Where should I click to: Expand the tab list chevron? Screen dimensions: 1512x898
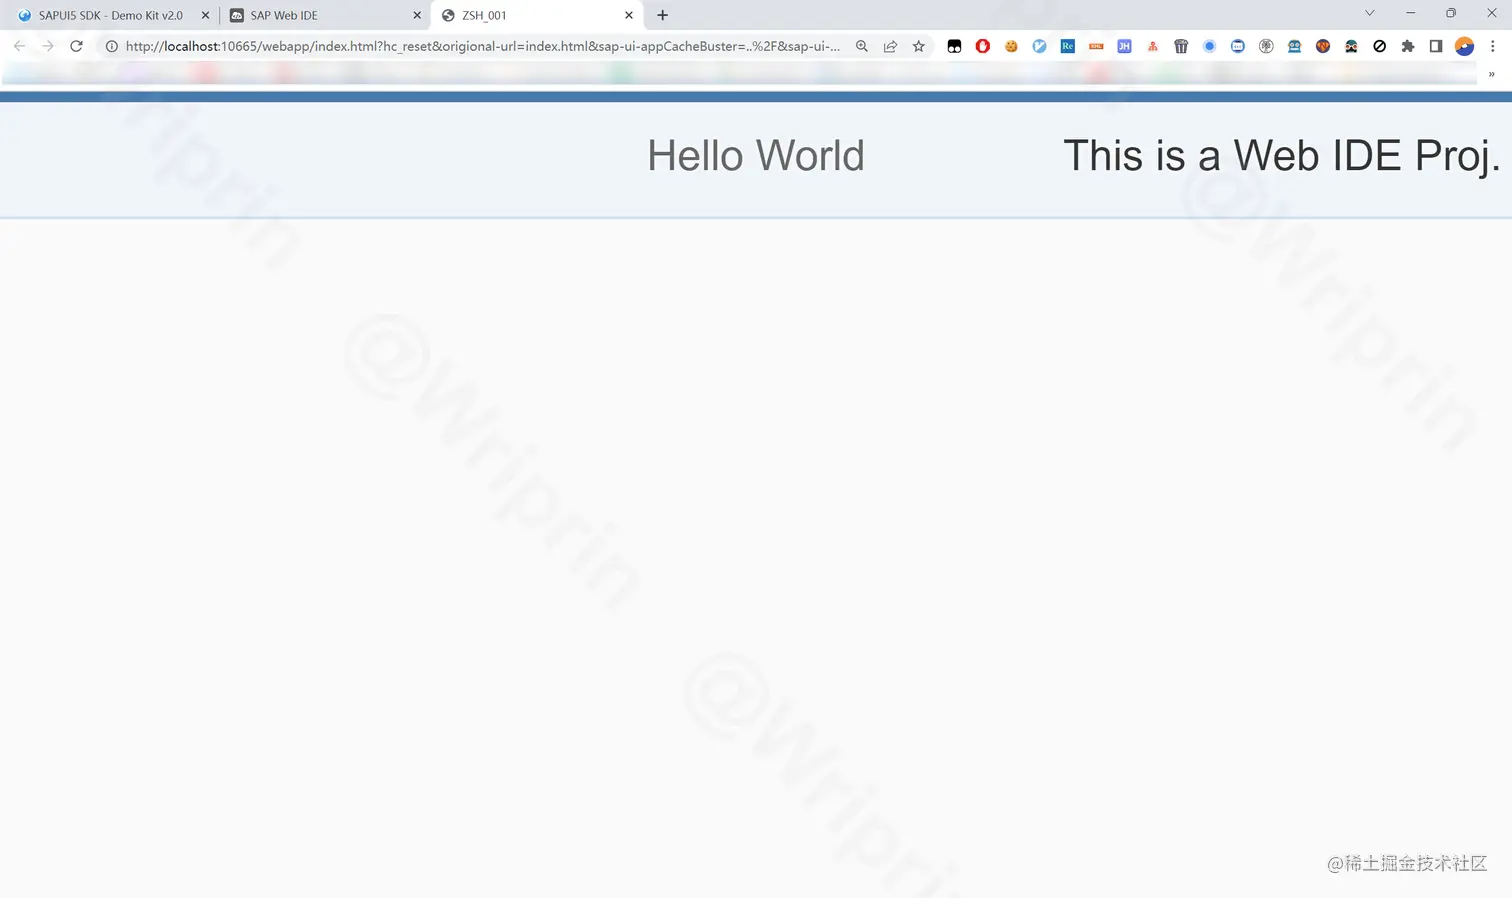(1369, 14)
